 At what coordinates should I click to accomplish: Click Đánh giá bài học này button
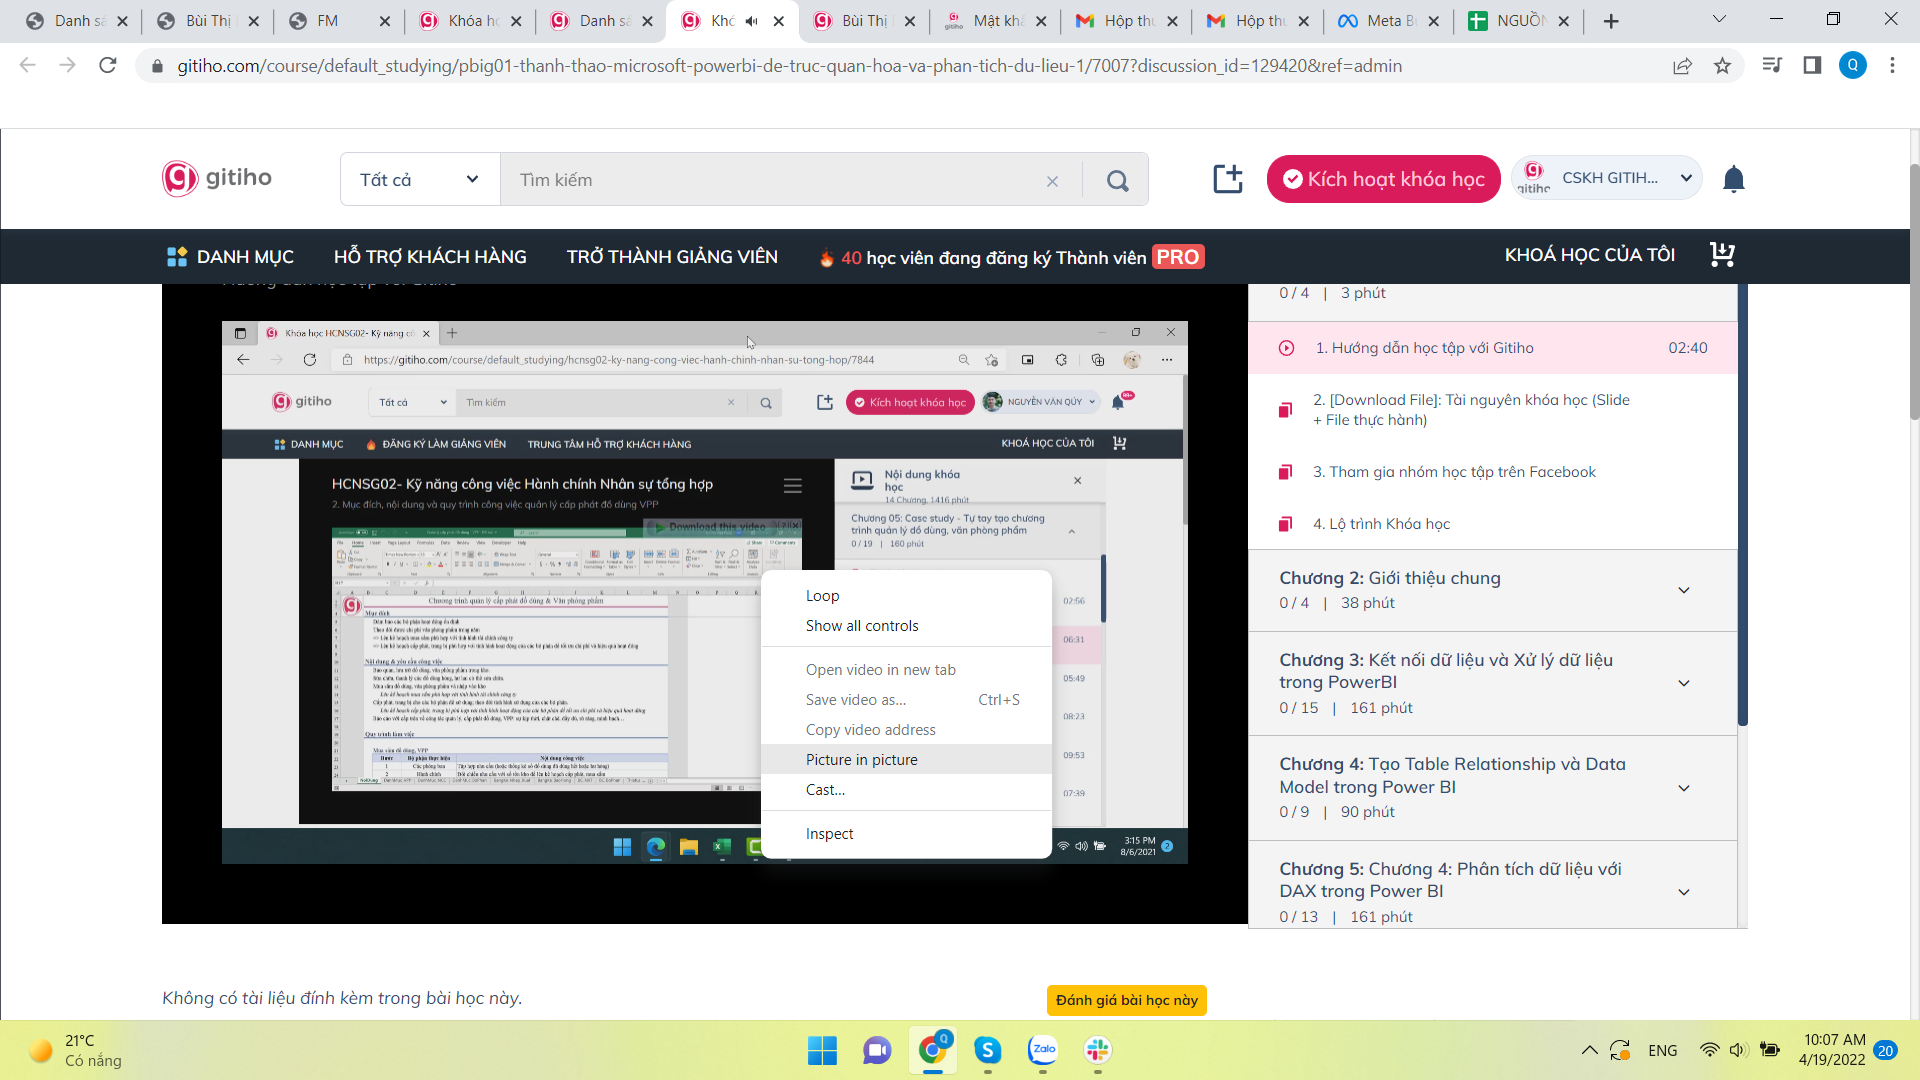point(1127,1000)
